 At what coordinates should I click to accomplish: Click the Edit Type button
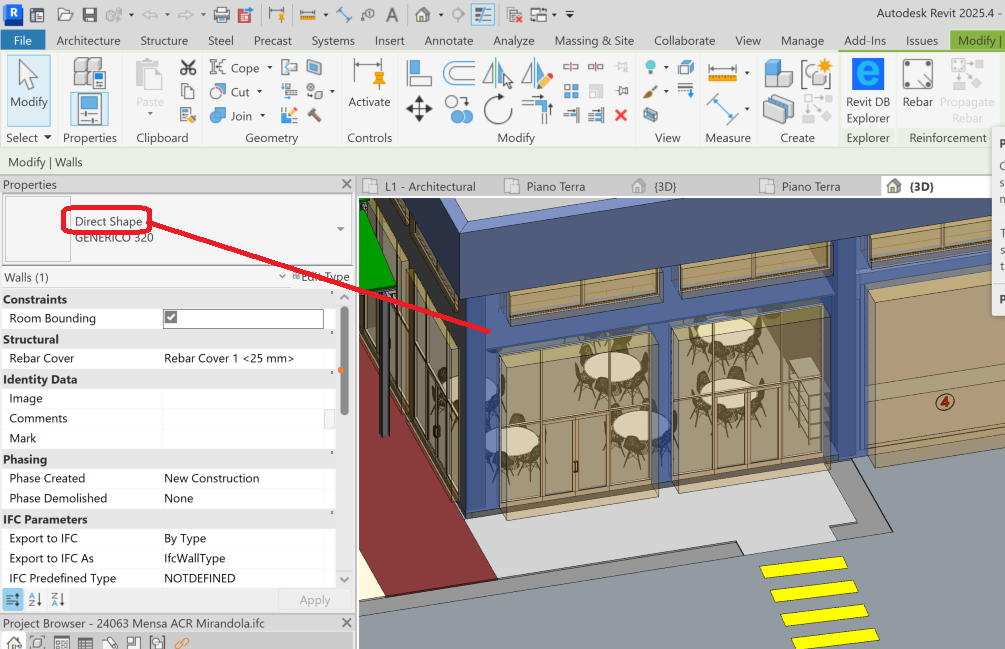(x=322, y=277)
